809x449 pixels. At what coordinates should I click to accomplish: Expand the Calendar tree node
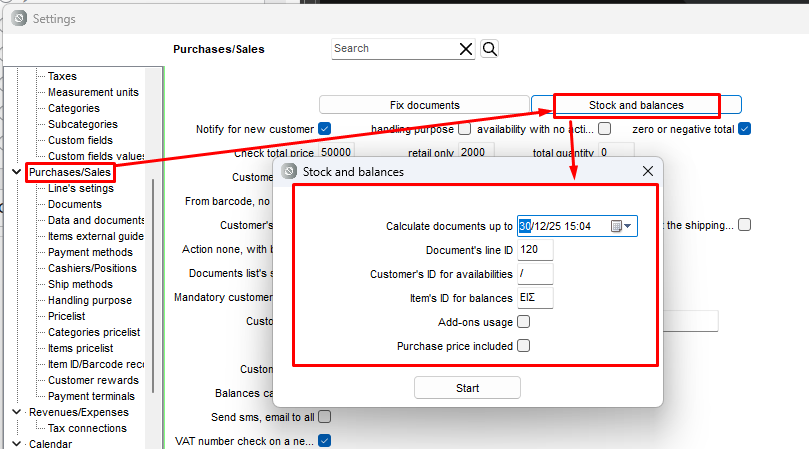16,444
